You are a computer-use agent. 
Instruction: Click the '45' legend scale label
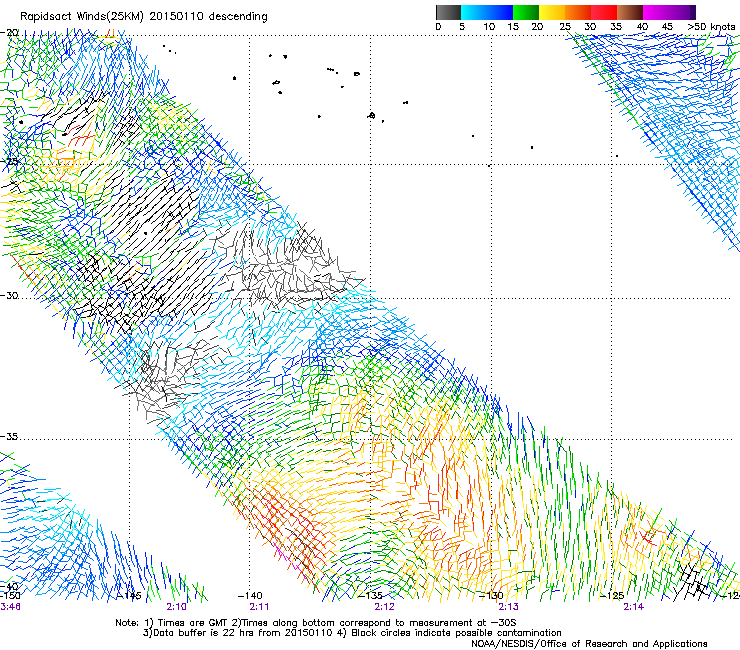(666, 27)
